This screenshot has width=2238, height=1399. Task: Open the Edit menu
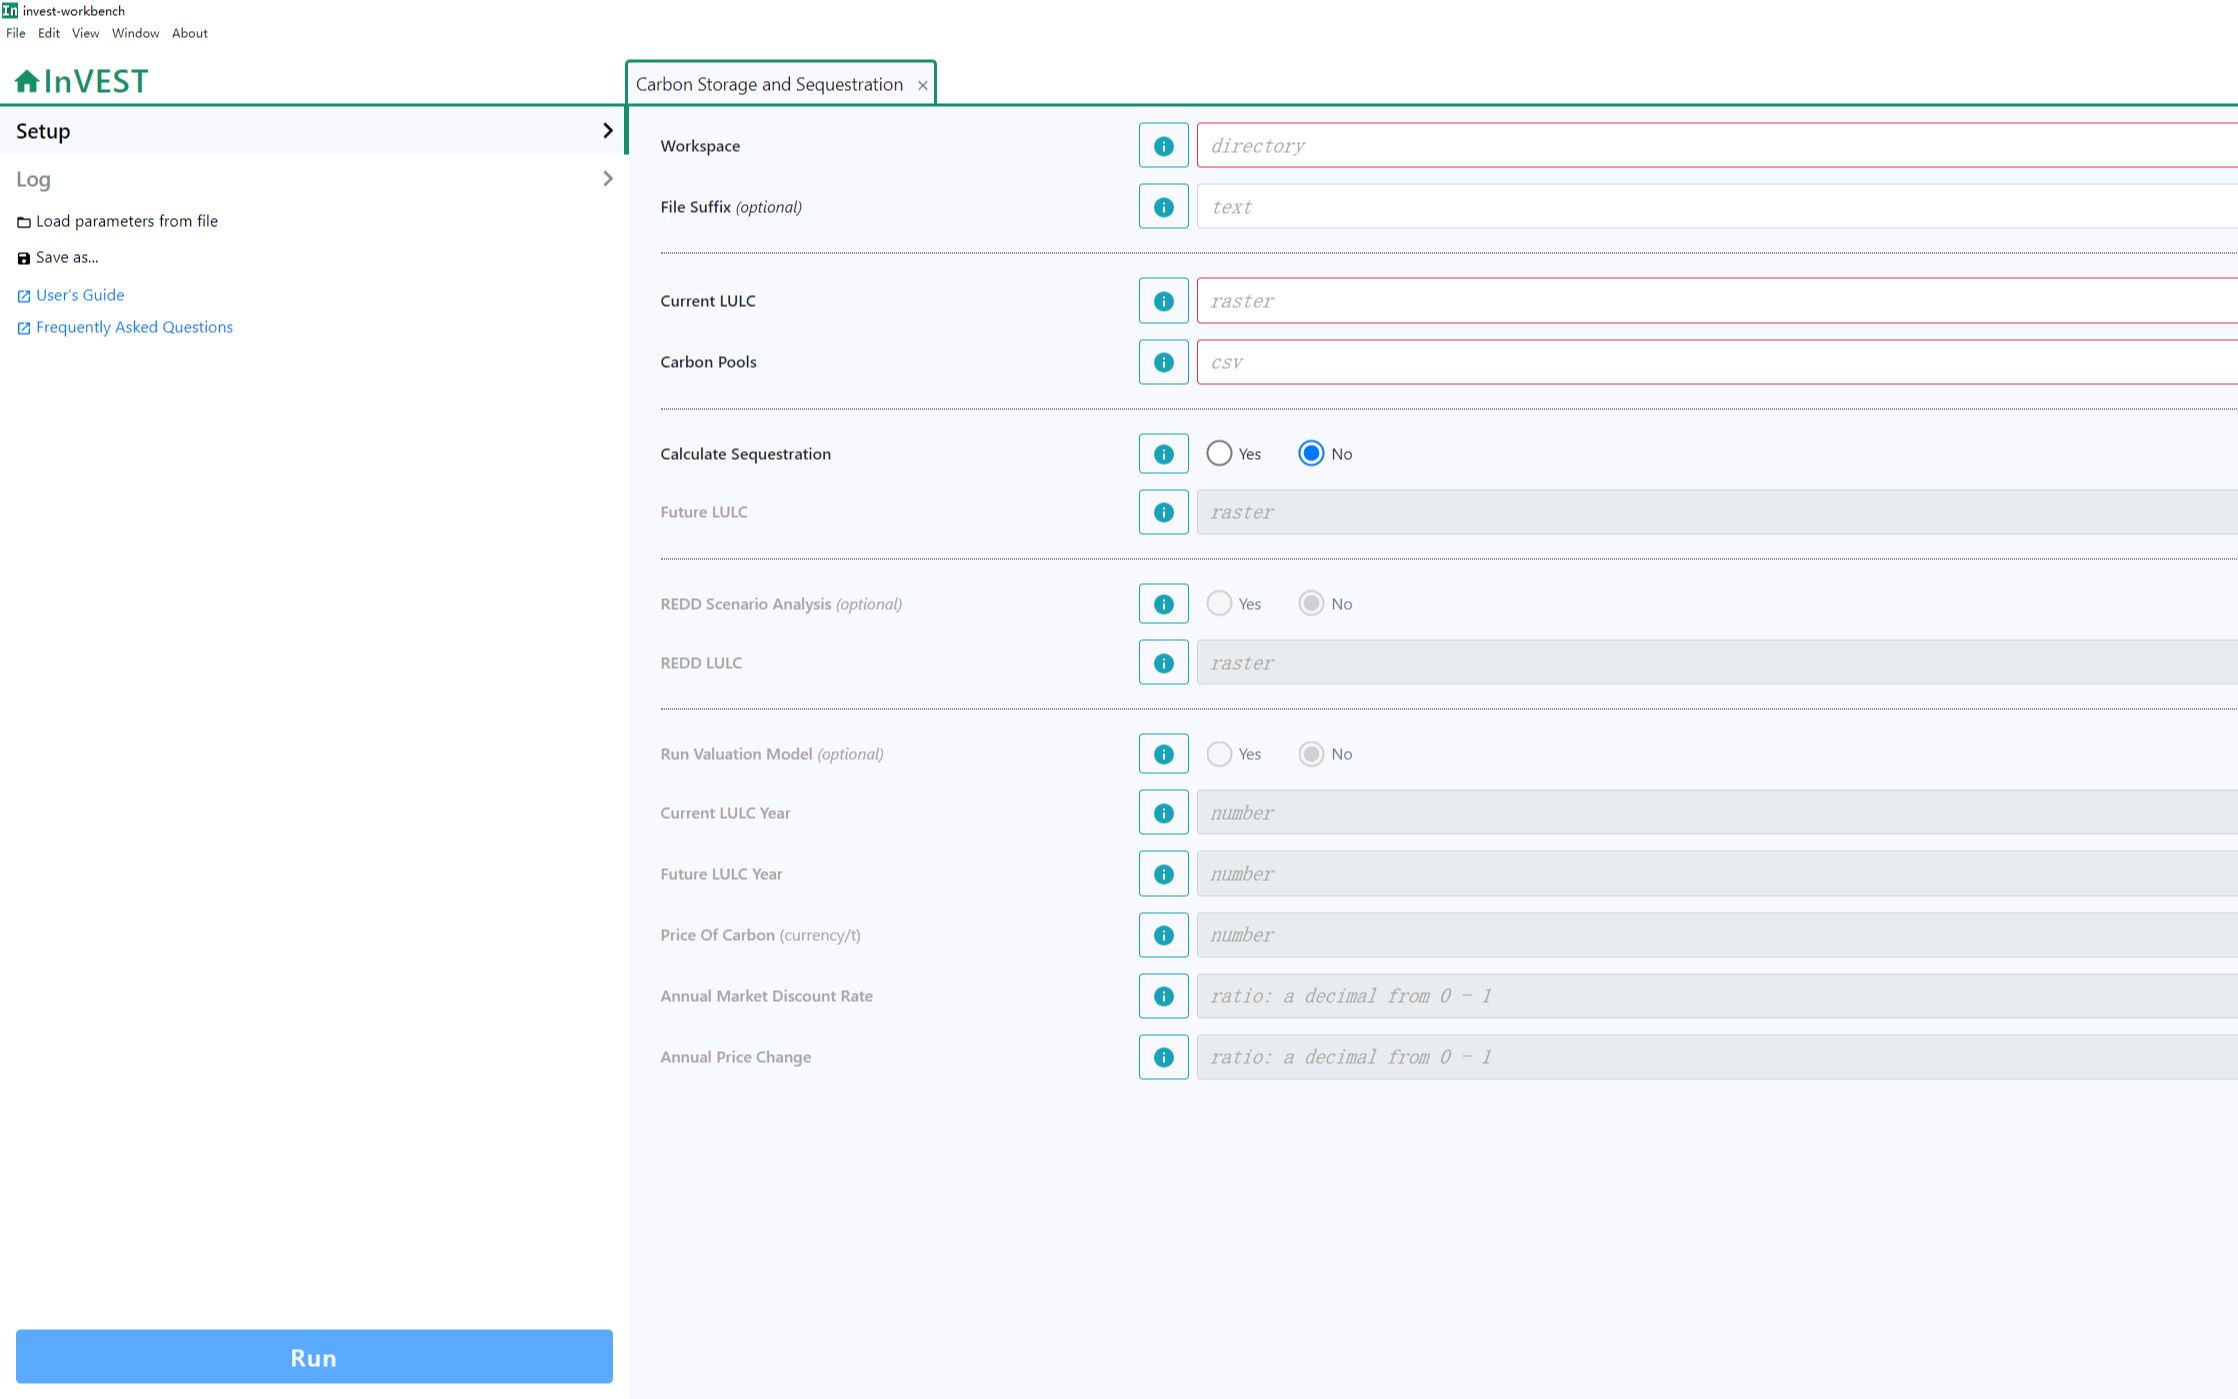click(x=49, y=33)
